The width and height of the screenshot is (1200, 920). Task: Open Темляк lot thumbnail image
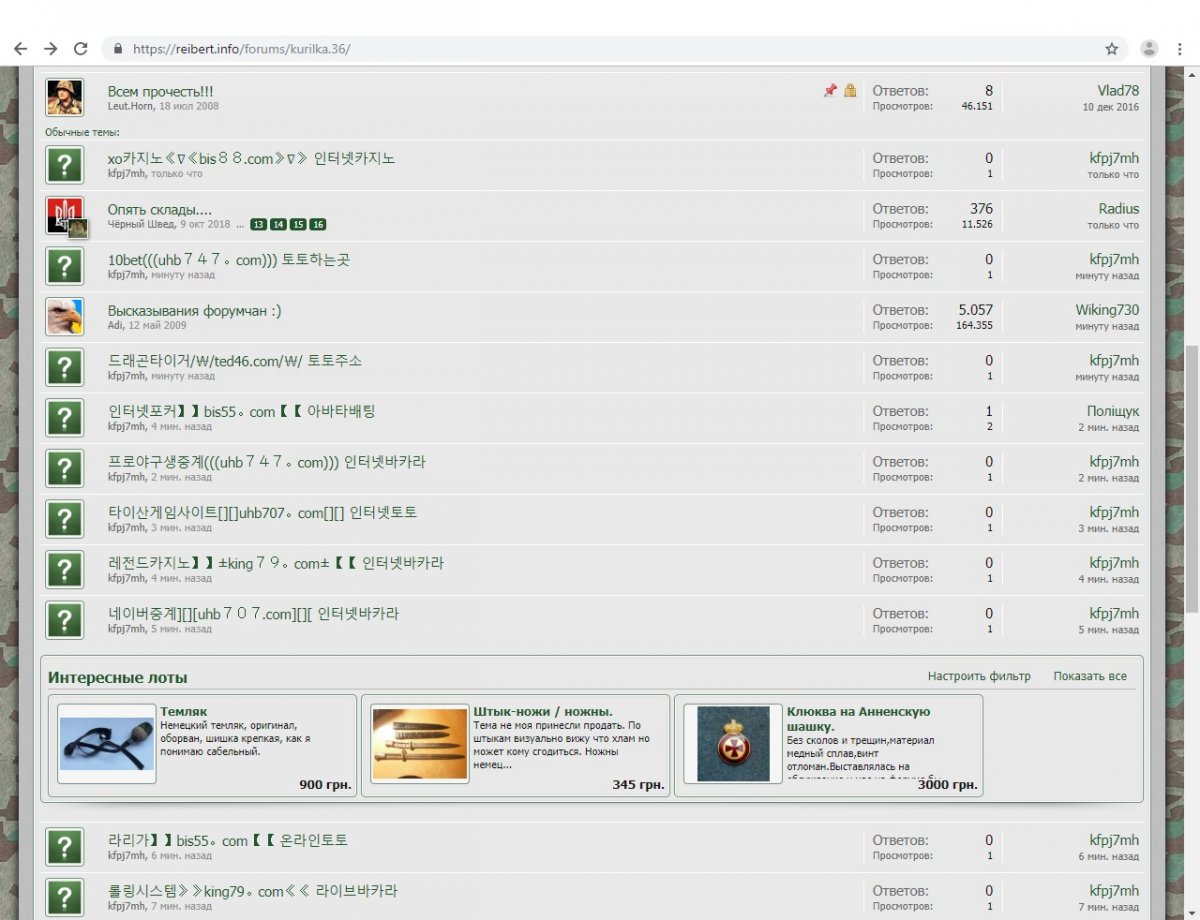[x=107, y=743]
